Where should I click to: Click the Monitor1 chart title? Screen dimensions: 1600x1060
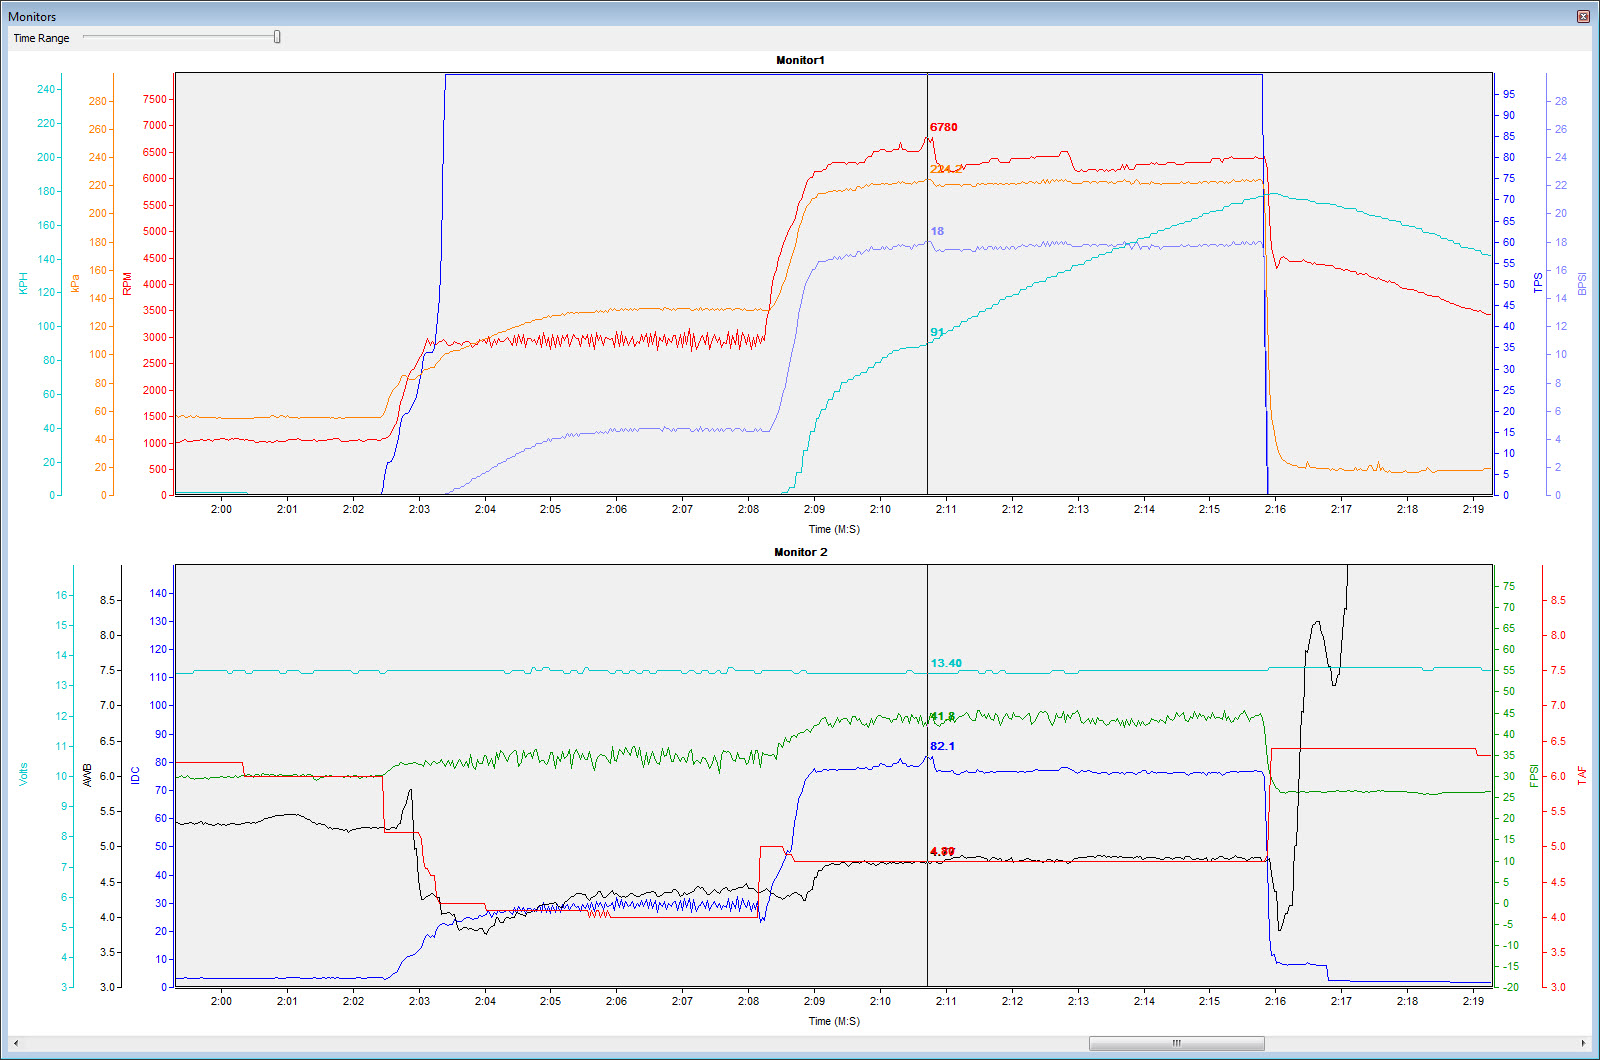coord(800,60)
